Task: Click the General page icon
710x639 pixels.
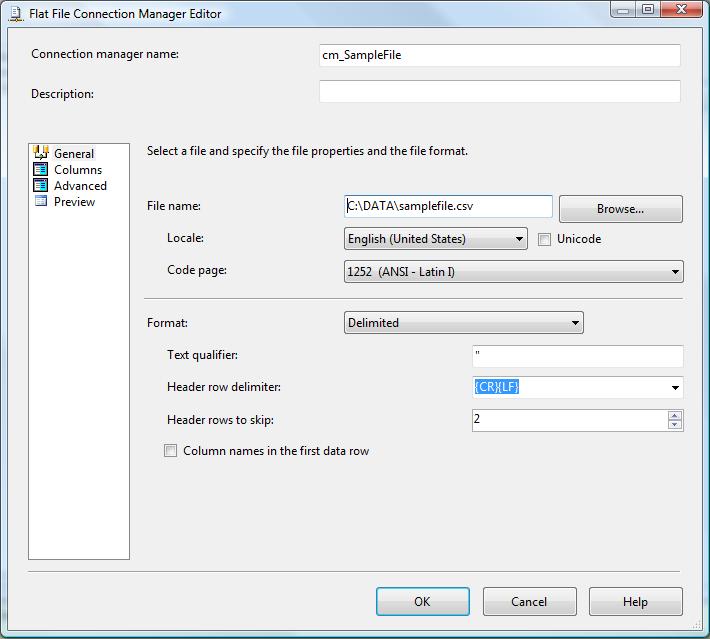Action: tap(41, 153)
